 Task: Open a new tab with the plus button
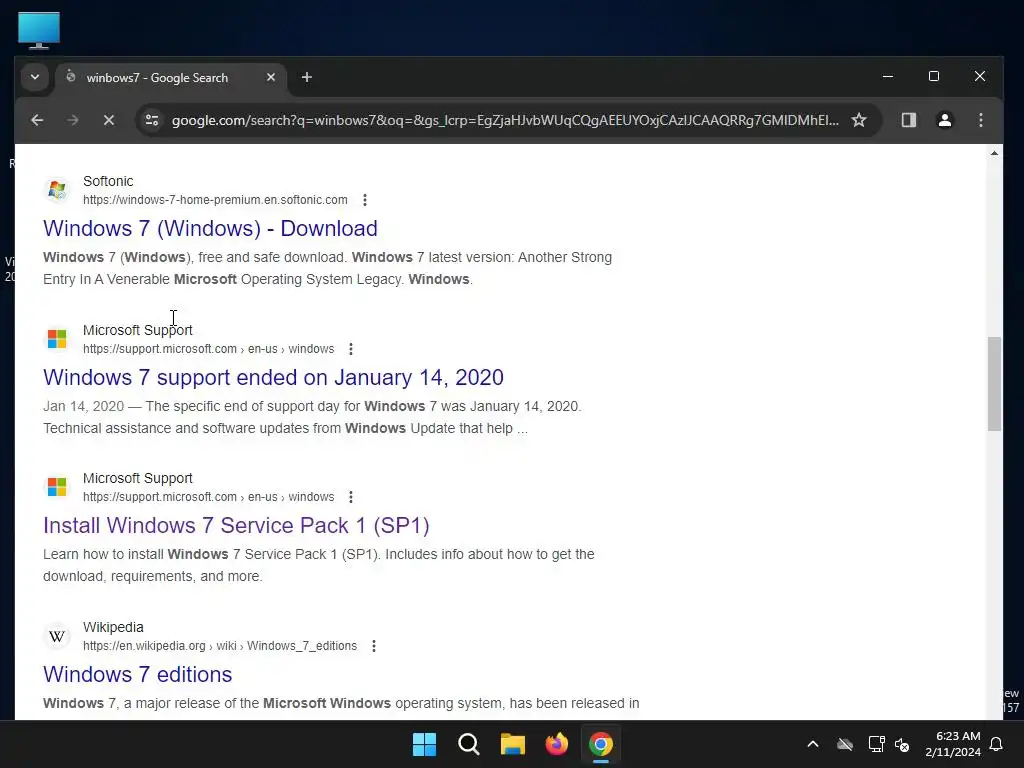(306, 78)
